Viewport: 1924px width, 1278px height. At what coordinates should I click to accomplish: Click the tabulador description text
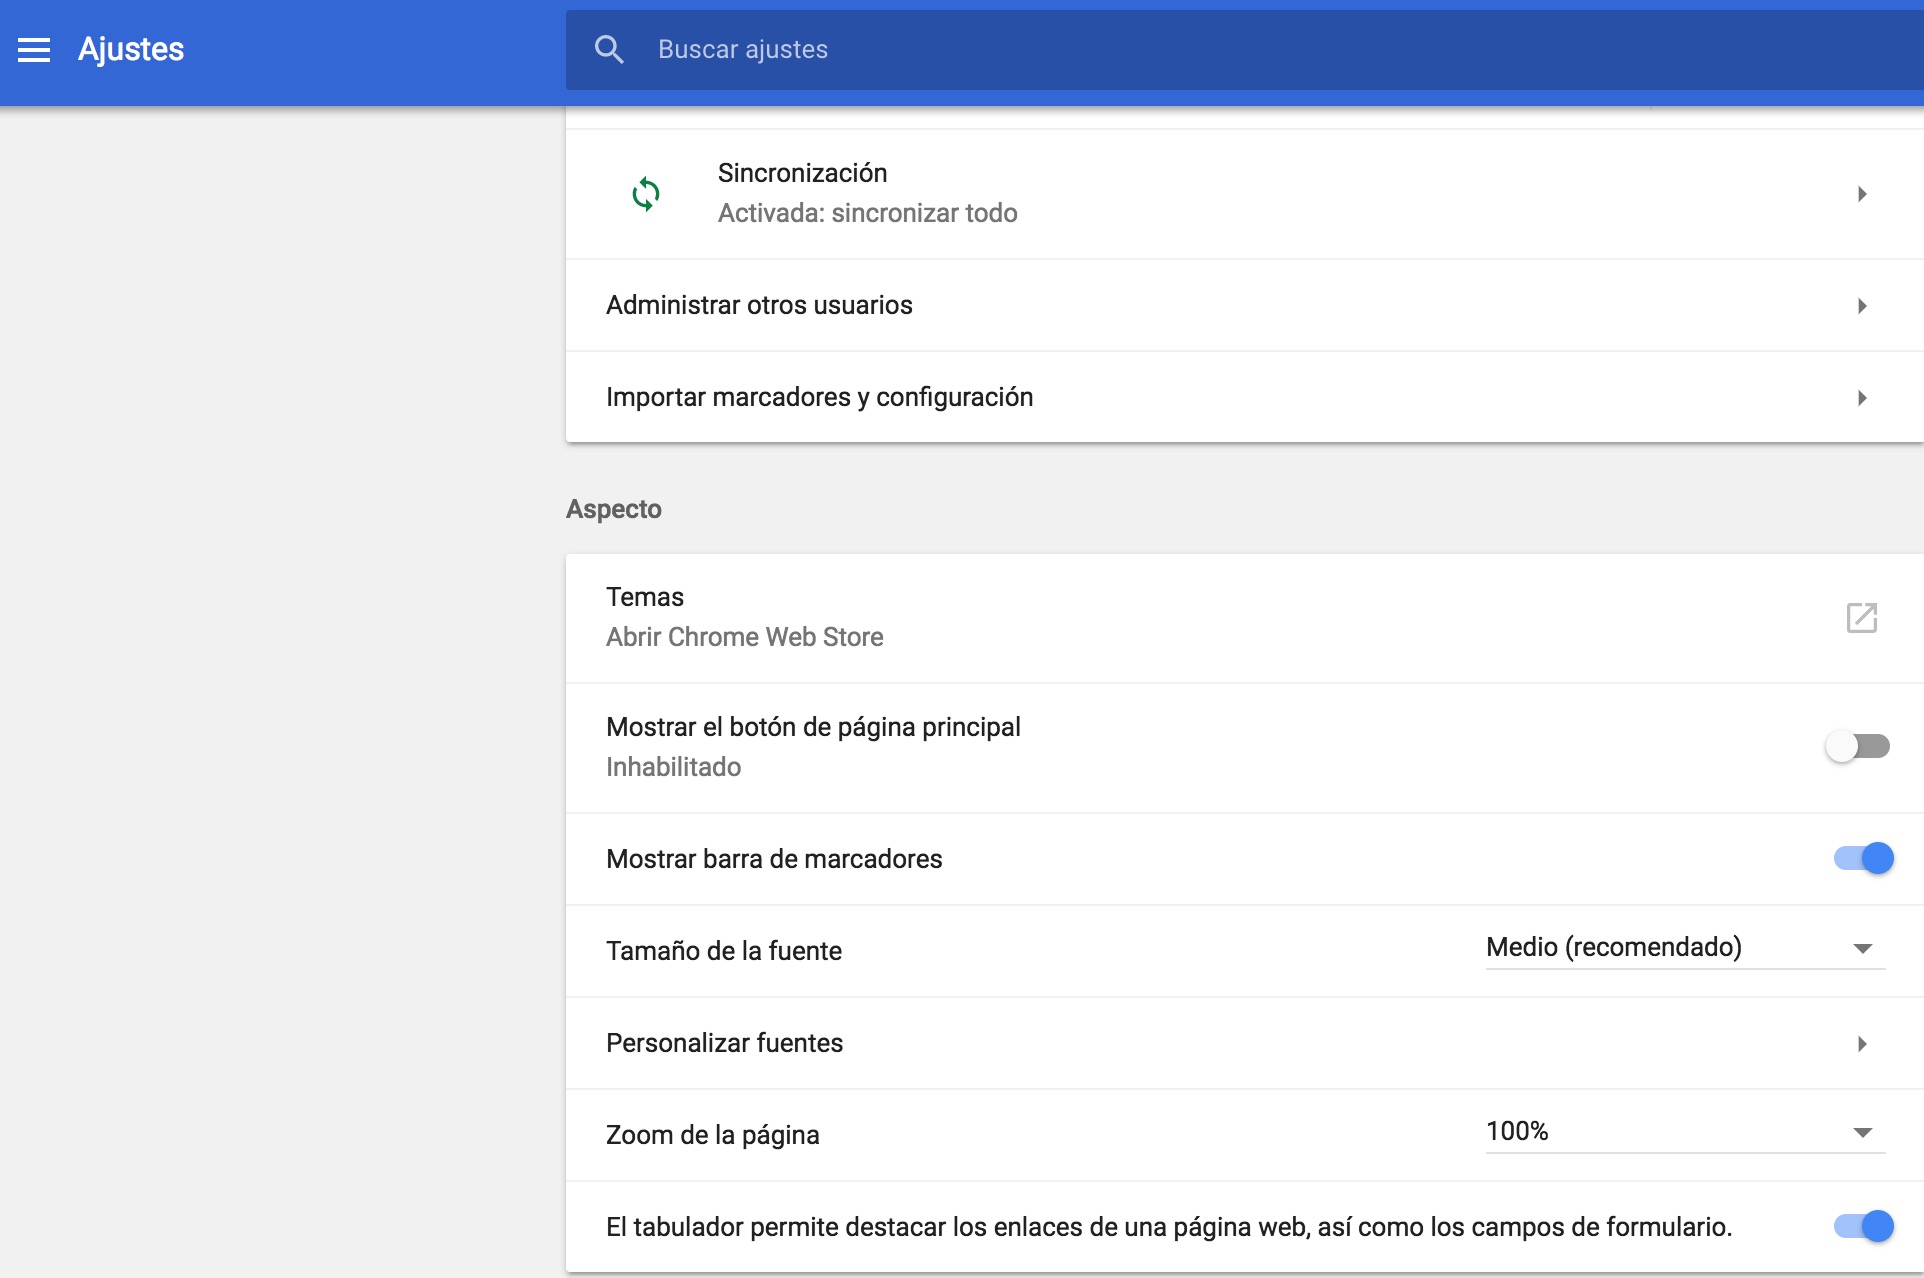[x=1169, y=1227]
